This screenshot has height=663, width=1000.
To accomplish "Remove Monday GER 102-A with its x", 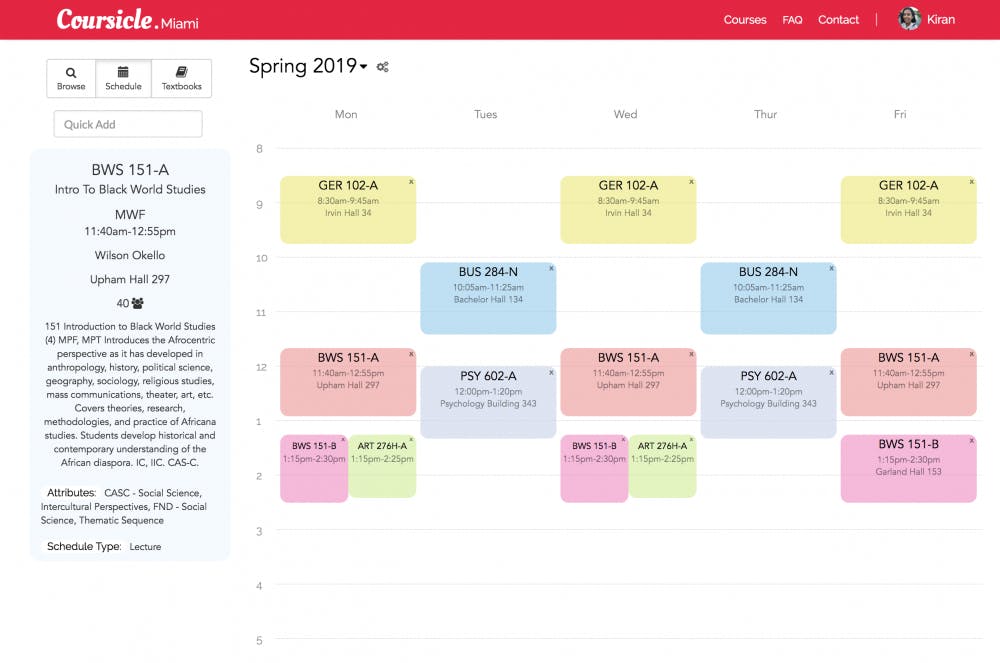I will tap(411, 182).
